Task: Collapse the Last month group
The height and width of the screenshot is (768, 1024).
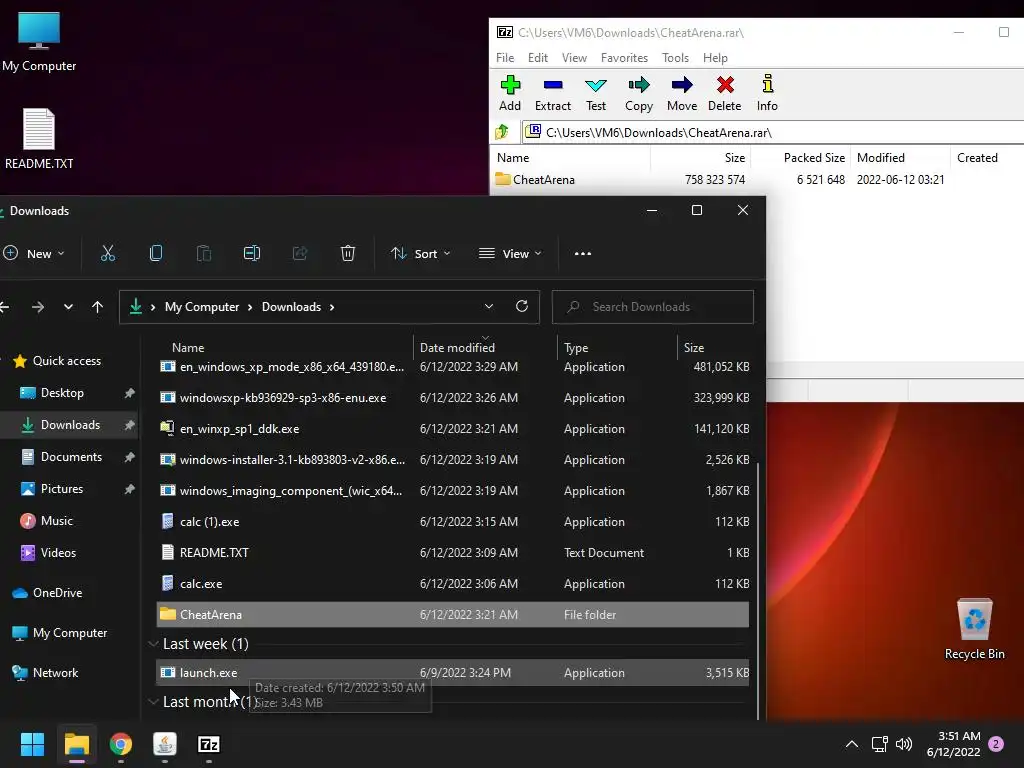Action: 153,702
